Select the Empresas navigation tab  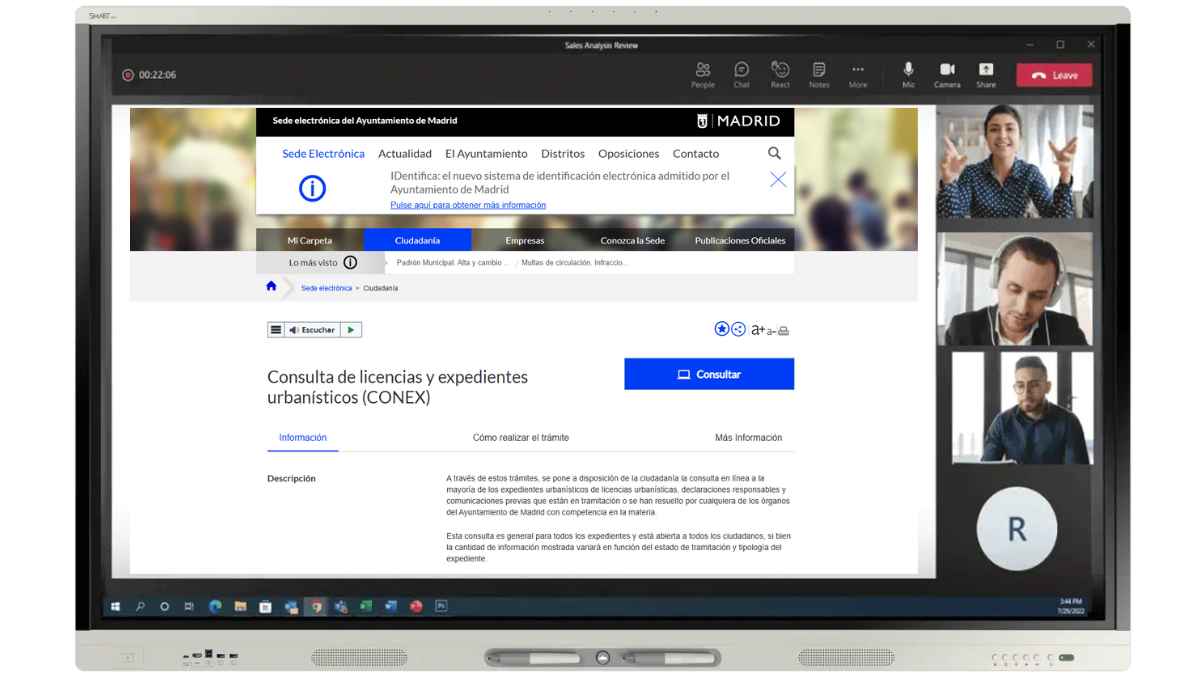click(x=524, y=240)
